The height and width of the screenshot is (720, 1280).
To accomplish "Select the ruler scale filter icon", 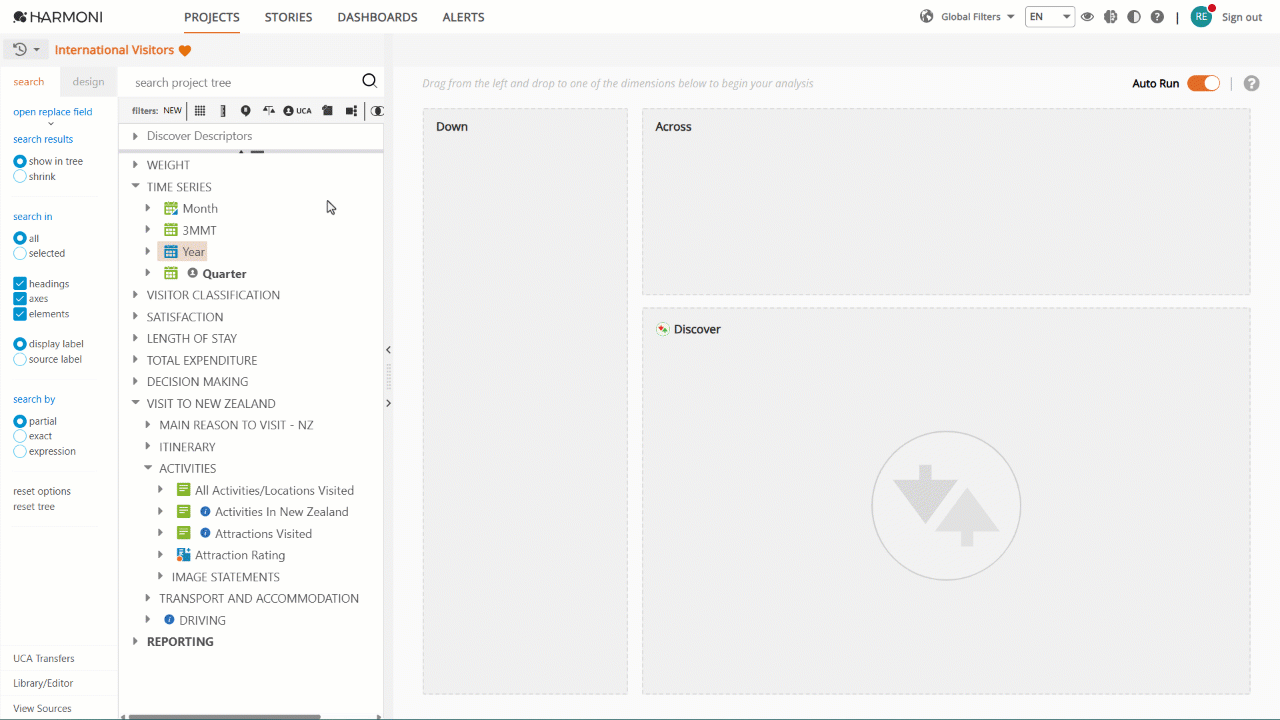I will (x=223, y=111).
